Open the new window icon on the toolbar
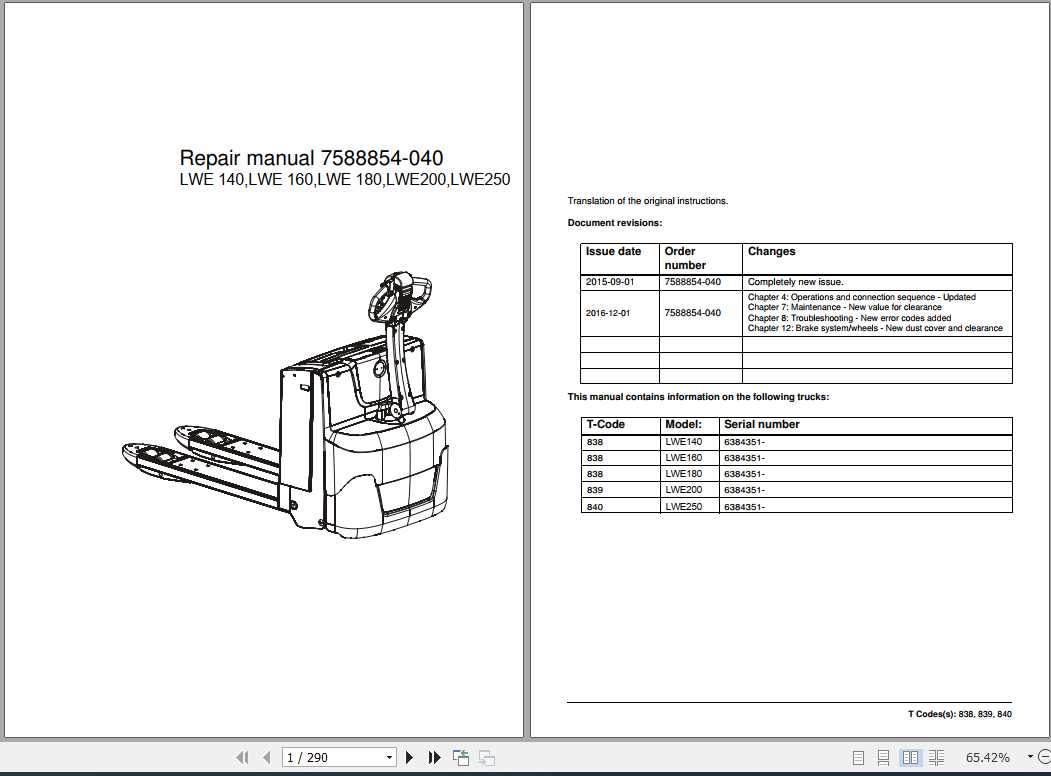The image size is (1051, 776). click(x=460, y=757)
